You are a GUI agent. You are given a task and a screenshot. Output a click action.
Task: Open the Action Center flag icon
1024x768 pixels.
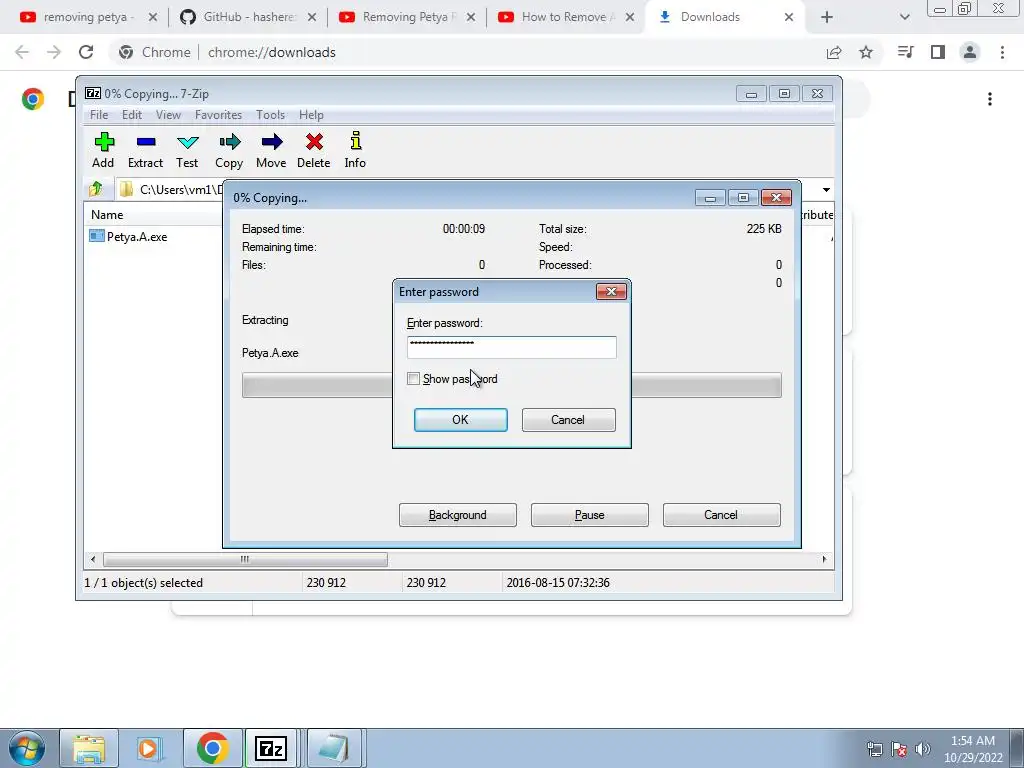[x=899, y=749]
